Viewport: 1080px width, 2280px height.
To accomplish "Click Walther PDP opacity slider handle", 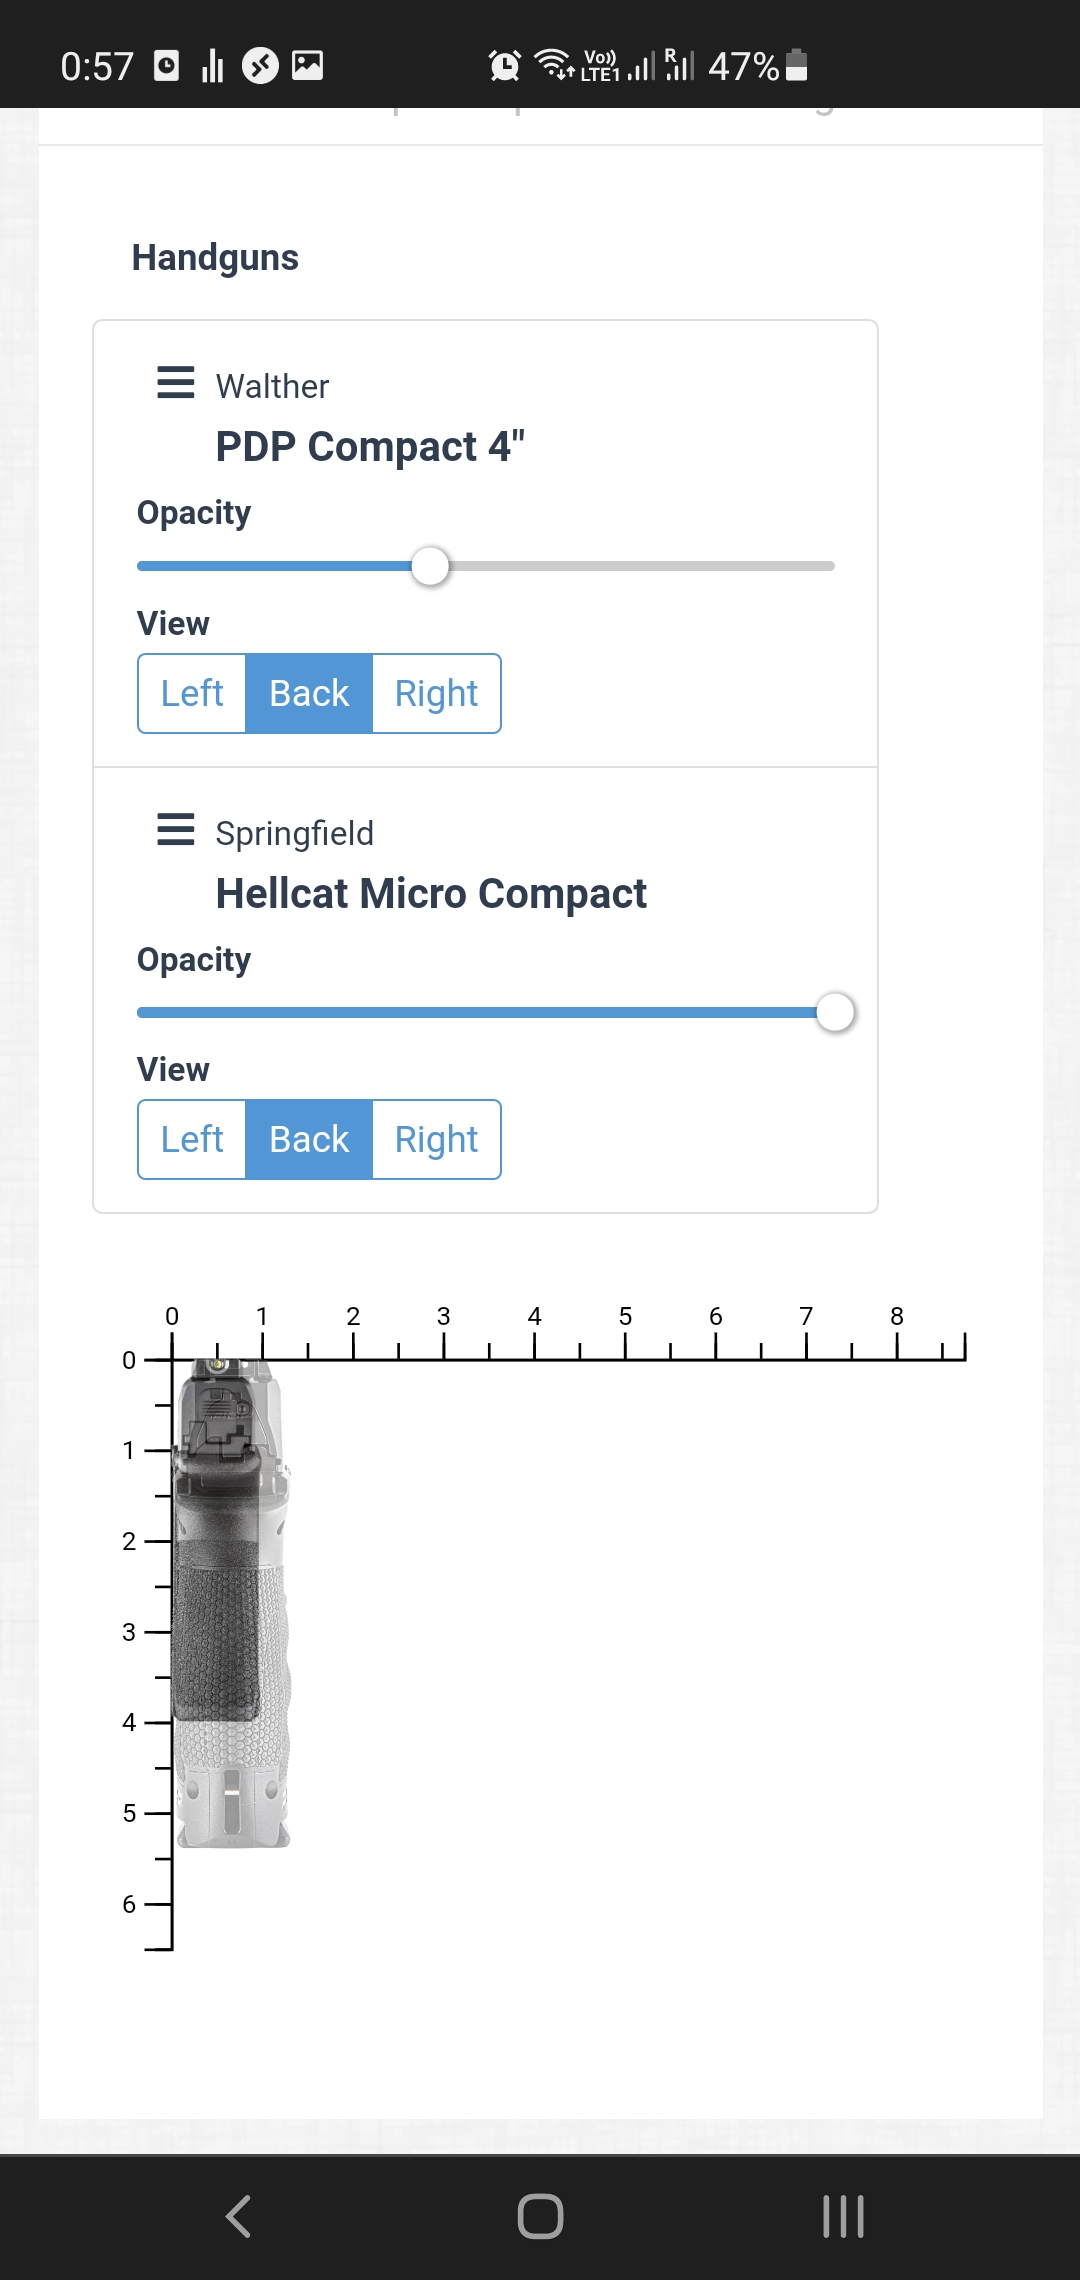I will click(431, 566).
